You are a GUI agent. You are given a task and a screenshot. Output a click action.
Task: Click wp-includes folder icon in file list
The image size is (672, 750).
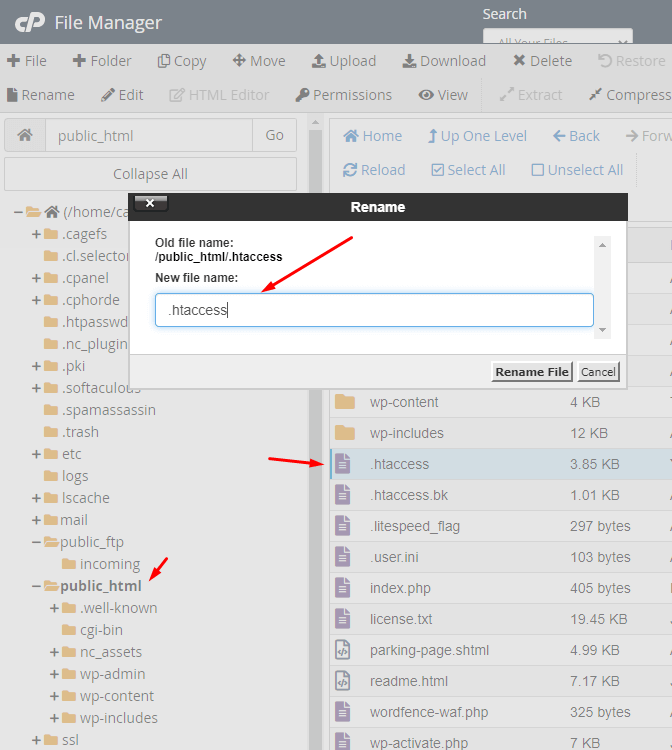click(x=345, y=433)
